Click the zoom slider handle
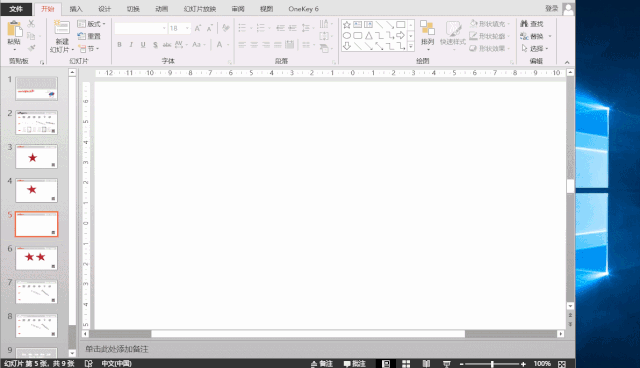This screenshot has height=368, width=640. pos(492,364)
